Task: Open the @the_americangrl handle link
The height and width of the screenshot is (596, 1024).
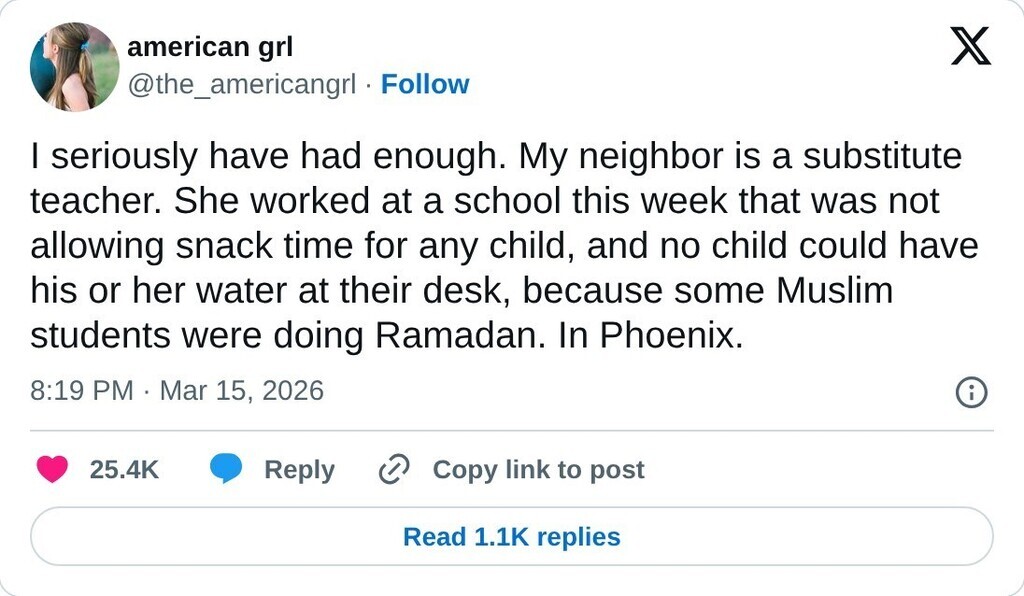Action: (x=241, y=85)
